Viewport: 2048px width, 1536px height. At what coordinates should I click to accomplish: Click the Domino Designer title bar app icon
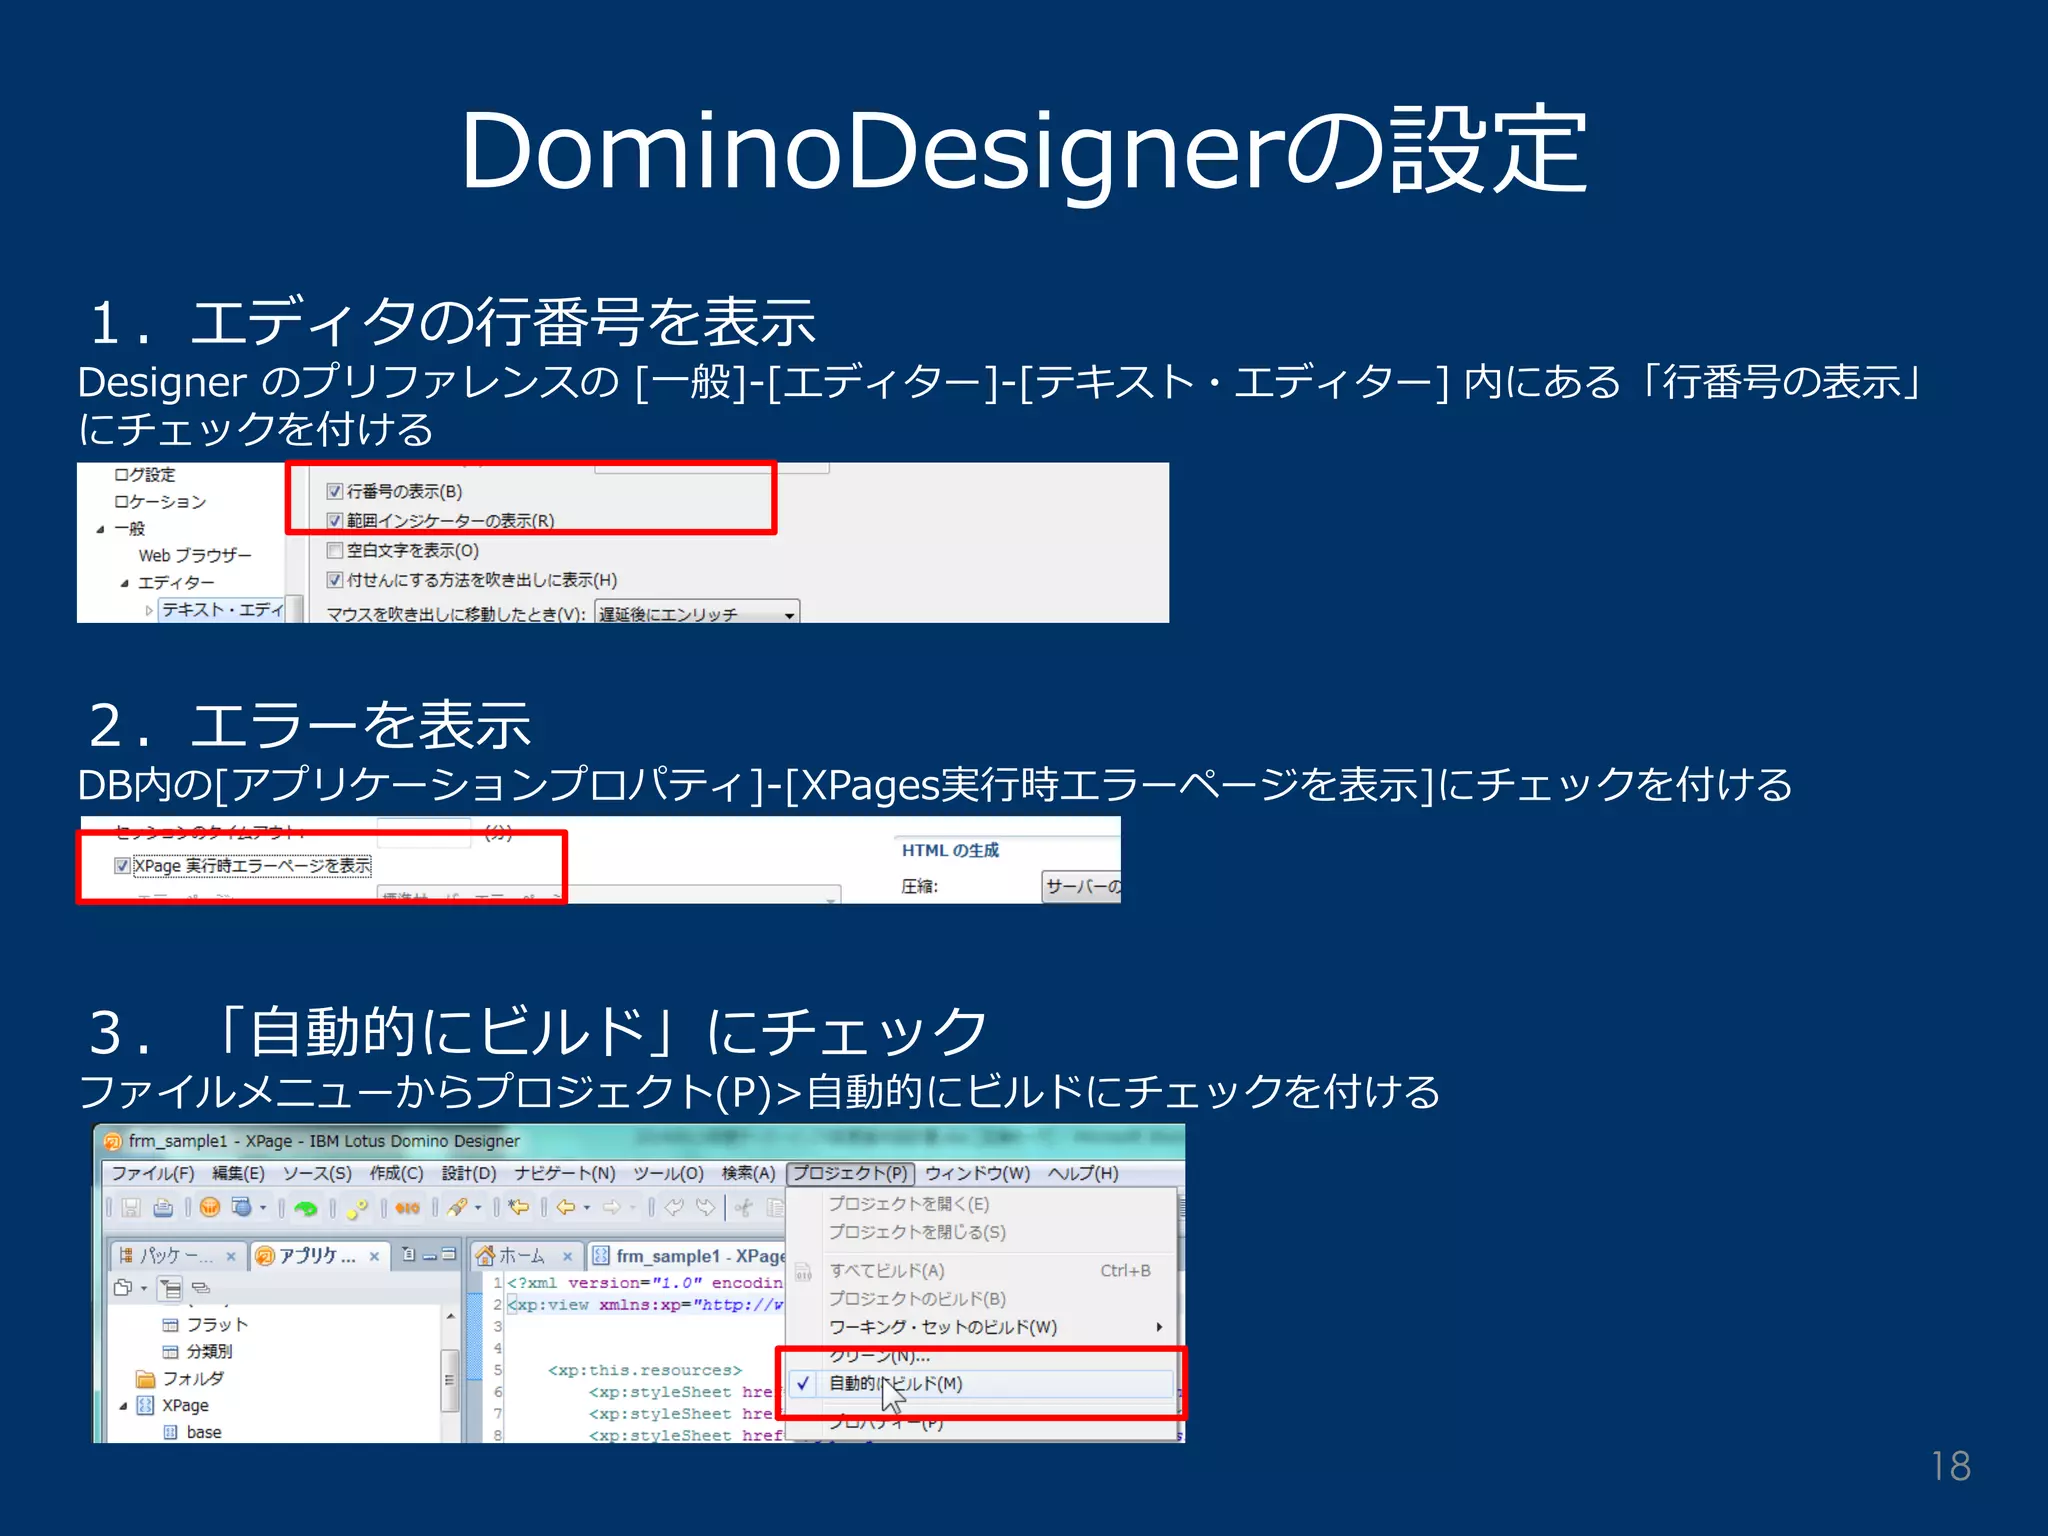point(113,1141)
